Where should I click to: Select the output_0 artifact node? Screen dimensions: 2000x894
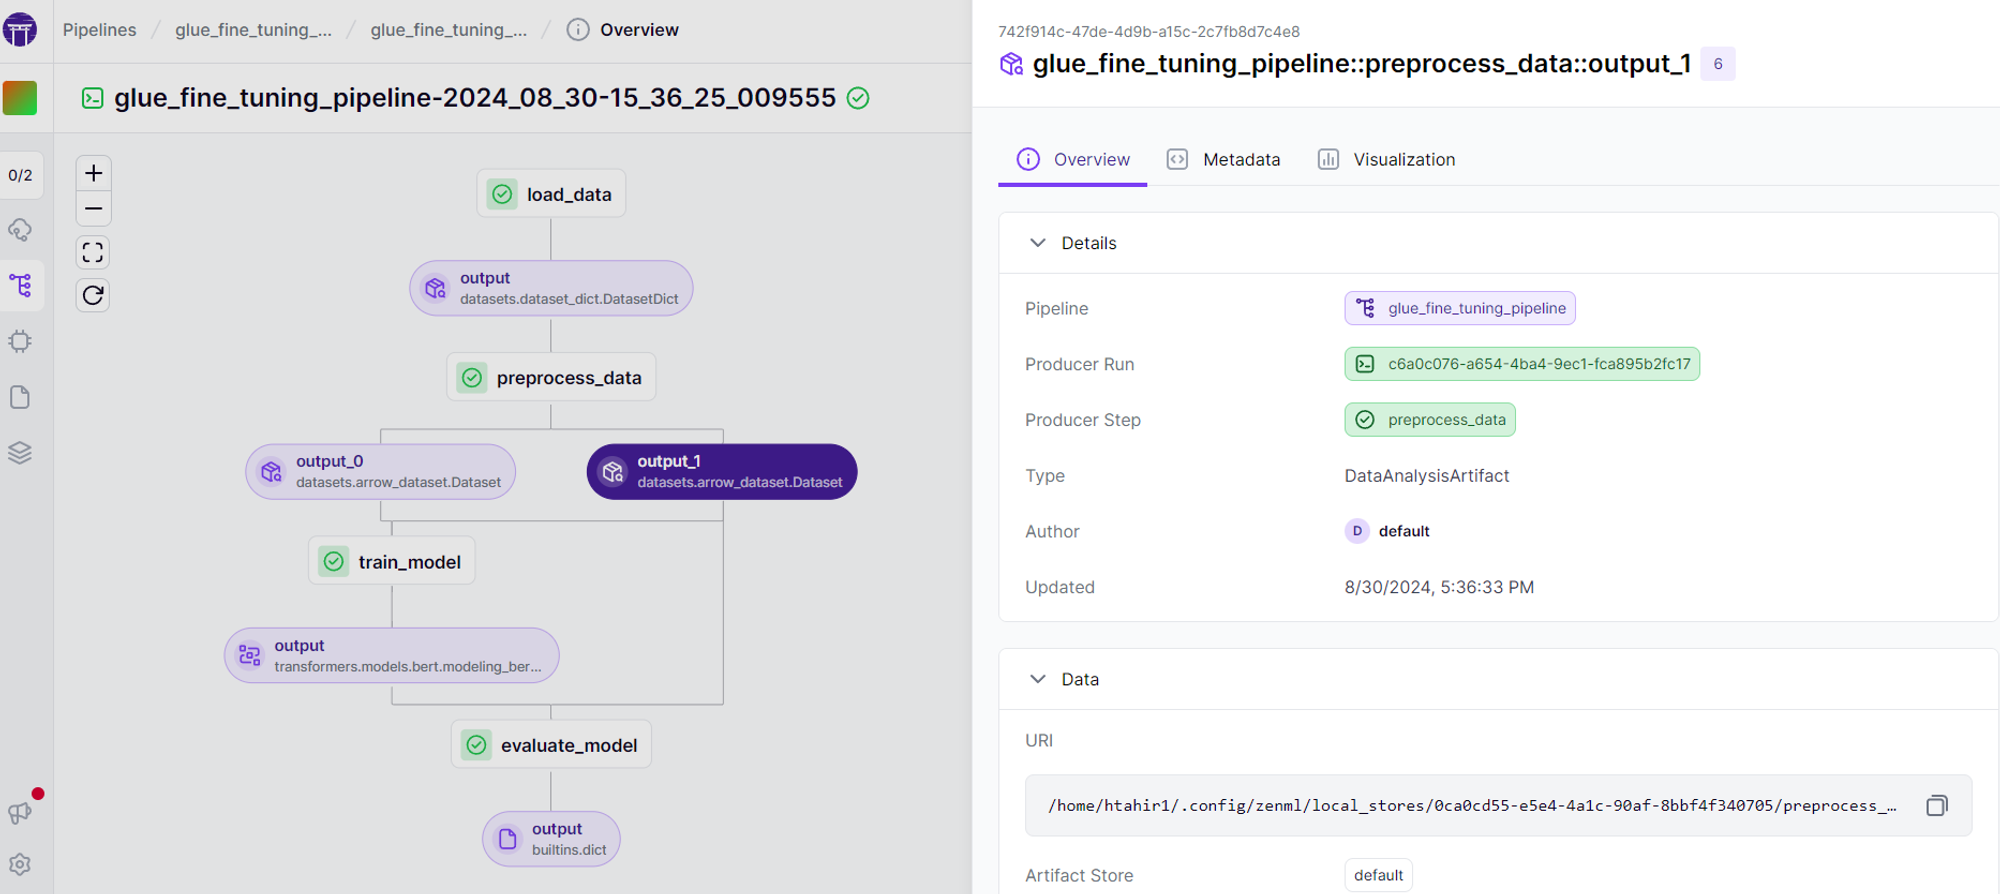(x=381, y=472)
